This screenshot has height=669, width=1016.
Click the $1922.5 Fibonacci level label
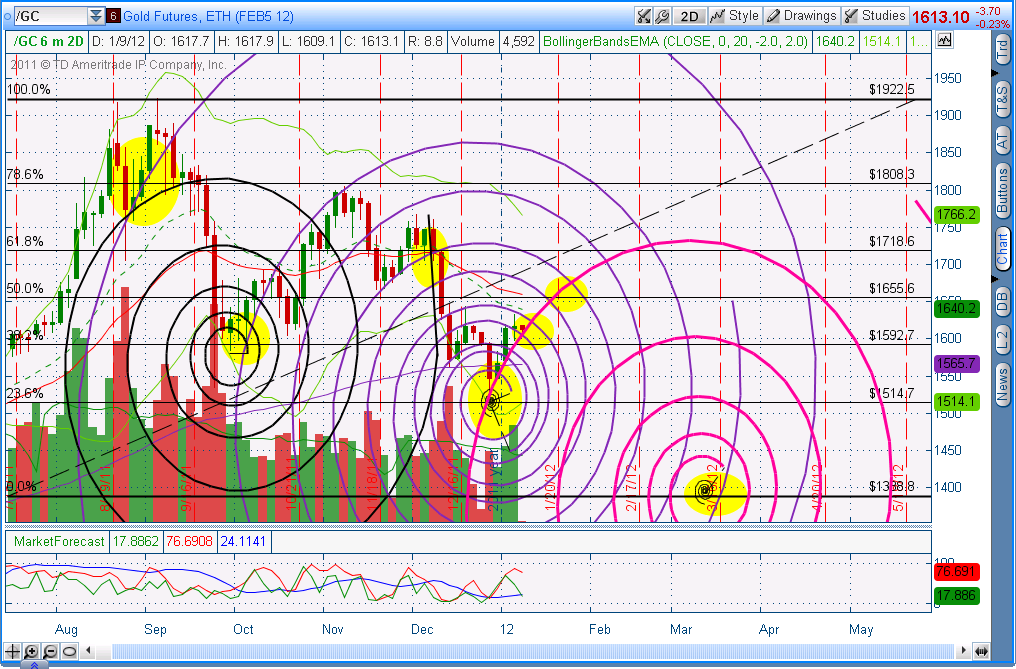(x=892, y=89)
